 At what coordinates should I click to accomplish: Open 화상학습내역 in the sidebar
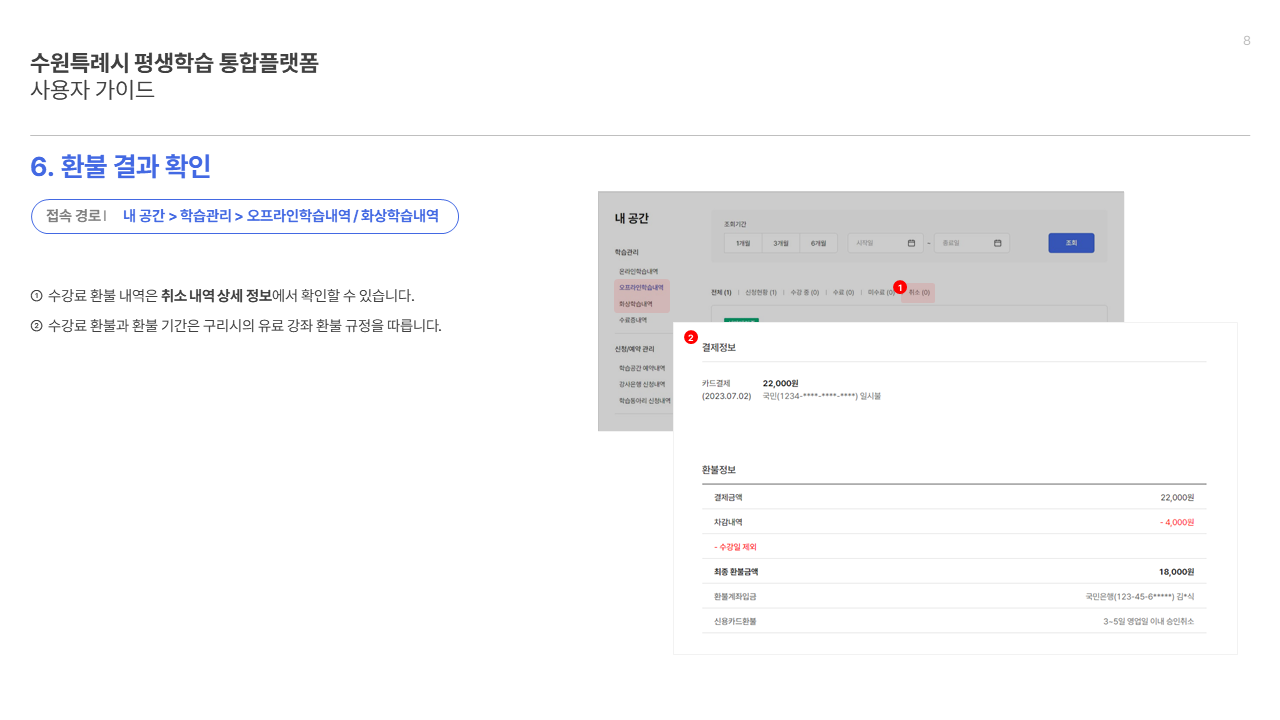[636, 303]
